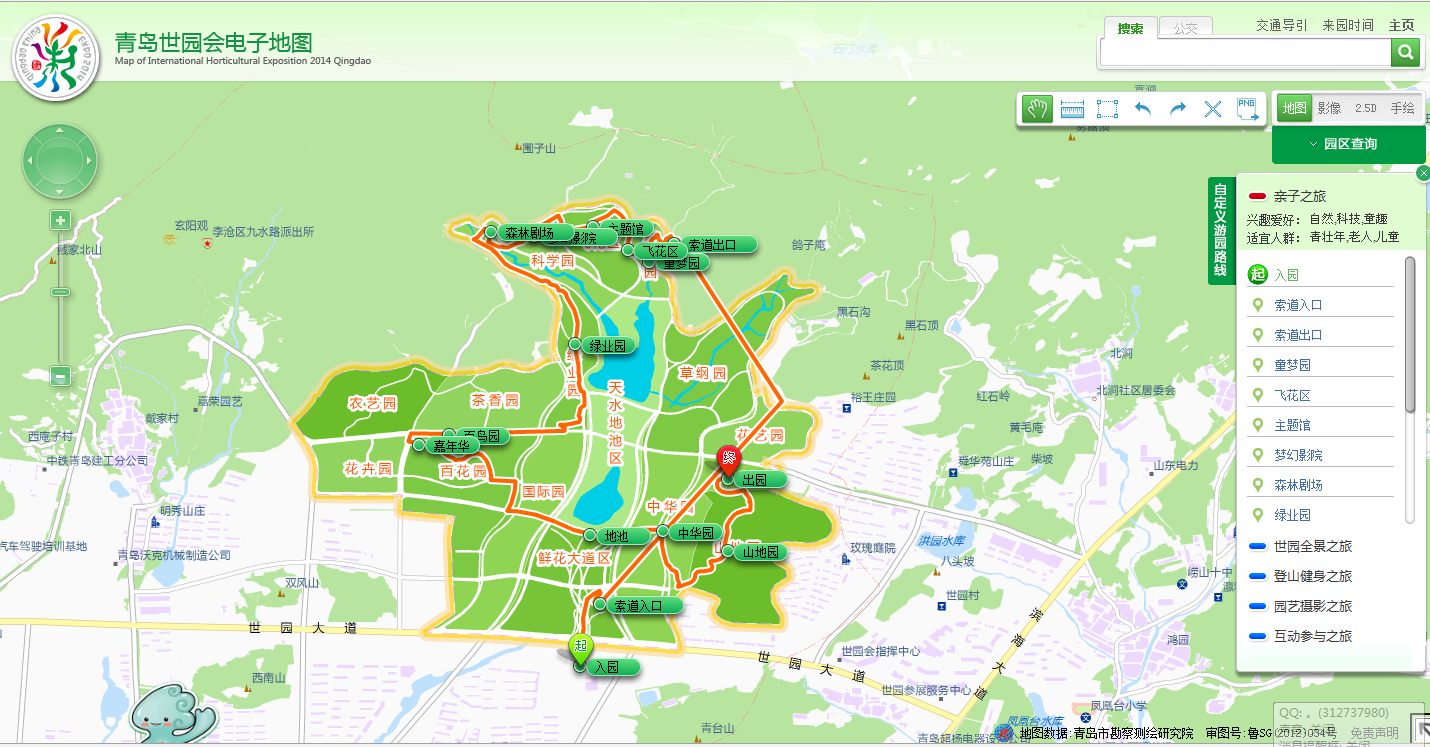Click 森林剧场 in the route list

(1298, 485)
